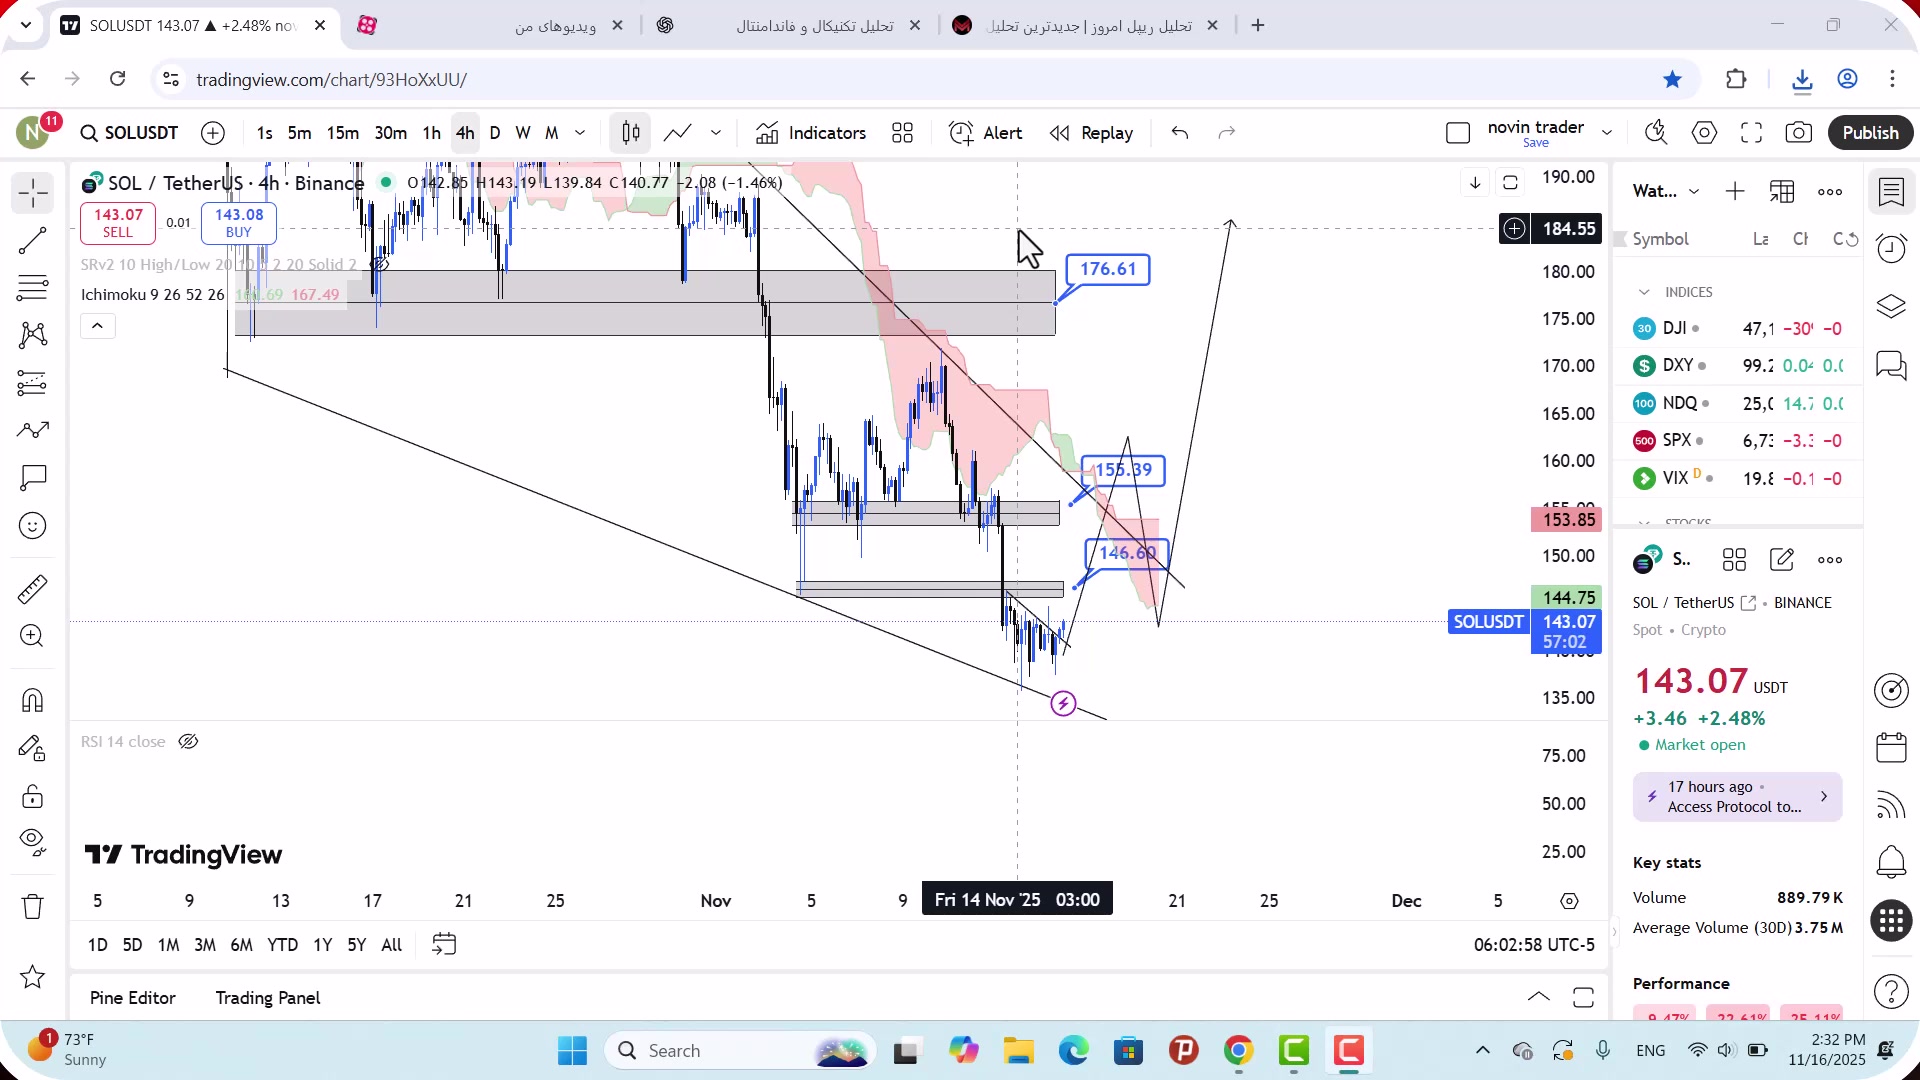
Task: Select the crosshair cursor tool
Action: pos(33,193)
